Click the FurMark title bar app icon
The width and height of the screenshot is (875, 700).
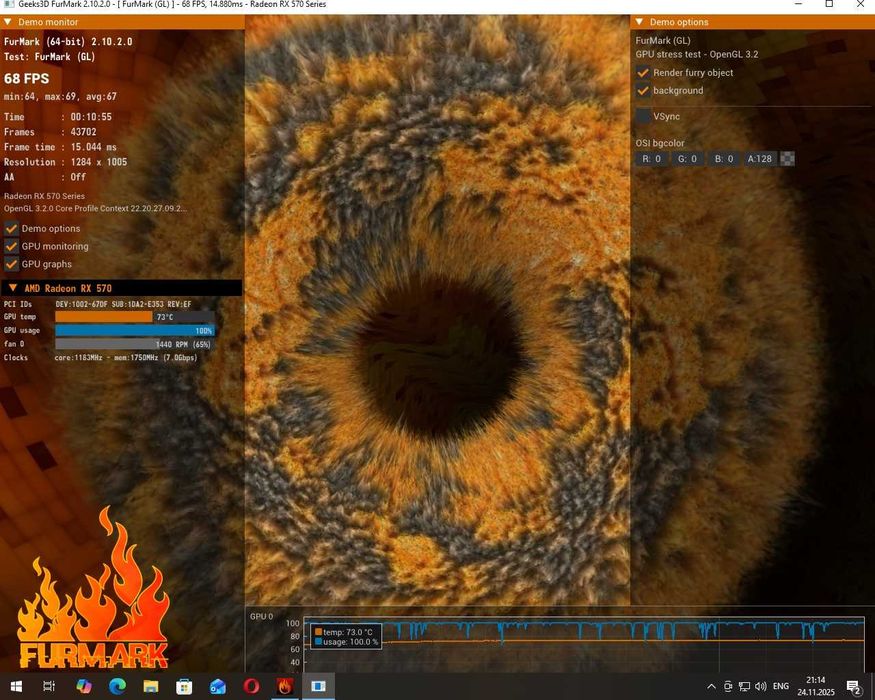tap(9, 4)
